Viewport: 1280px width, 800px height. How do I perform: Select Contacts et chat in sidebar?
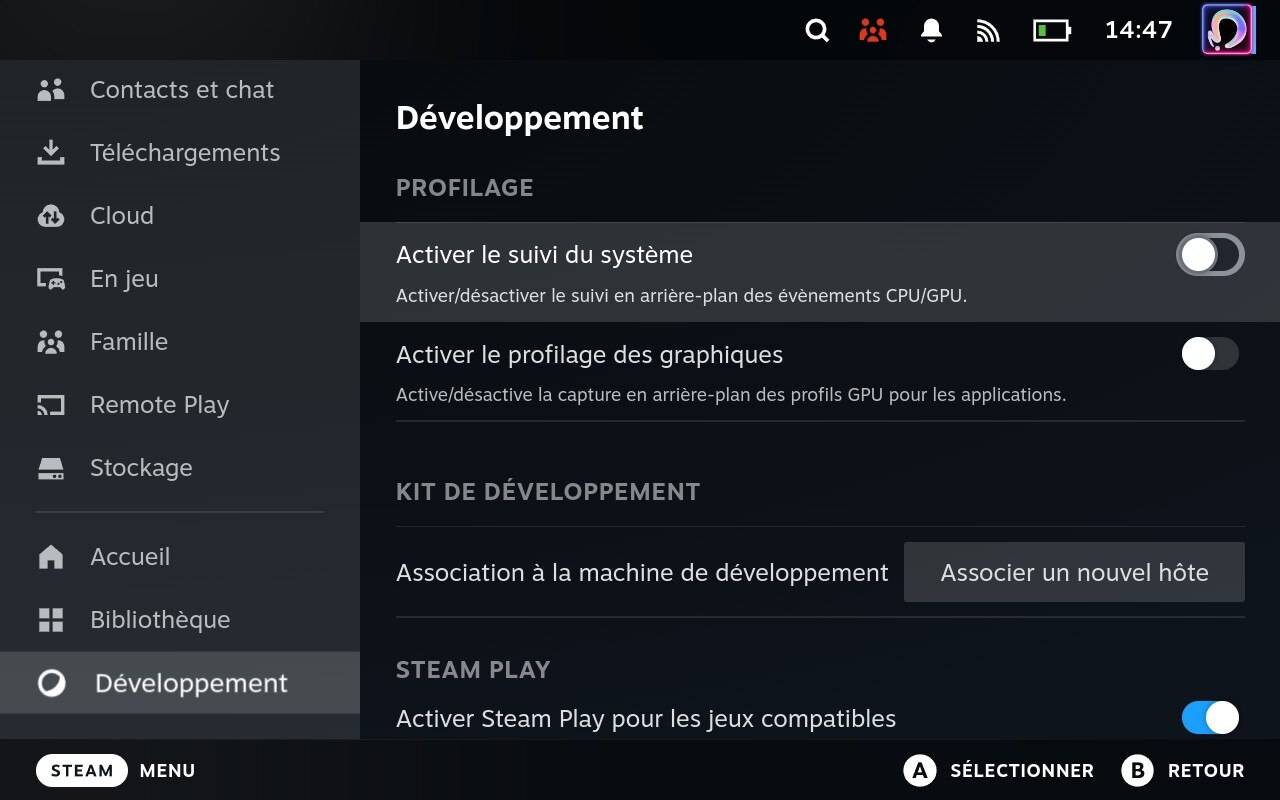click(180, 90)
